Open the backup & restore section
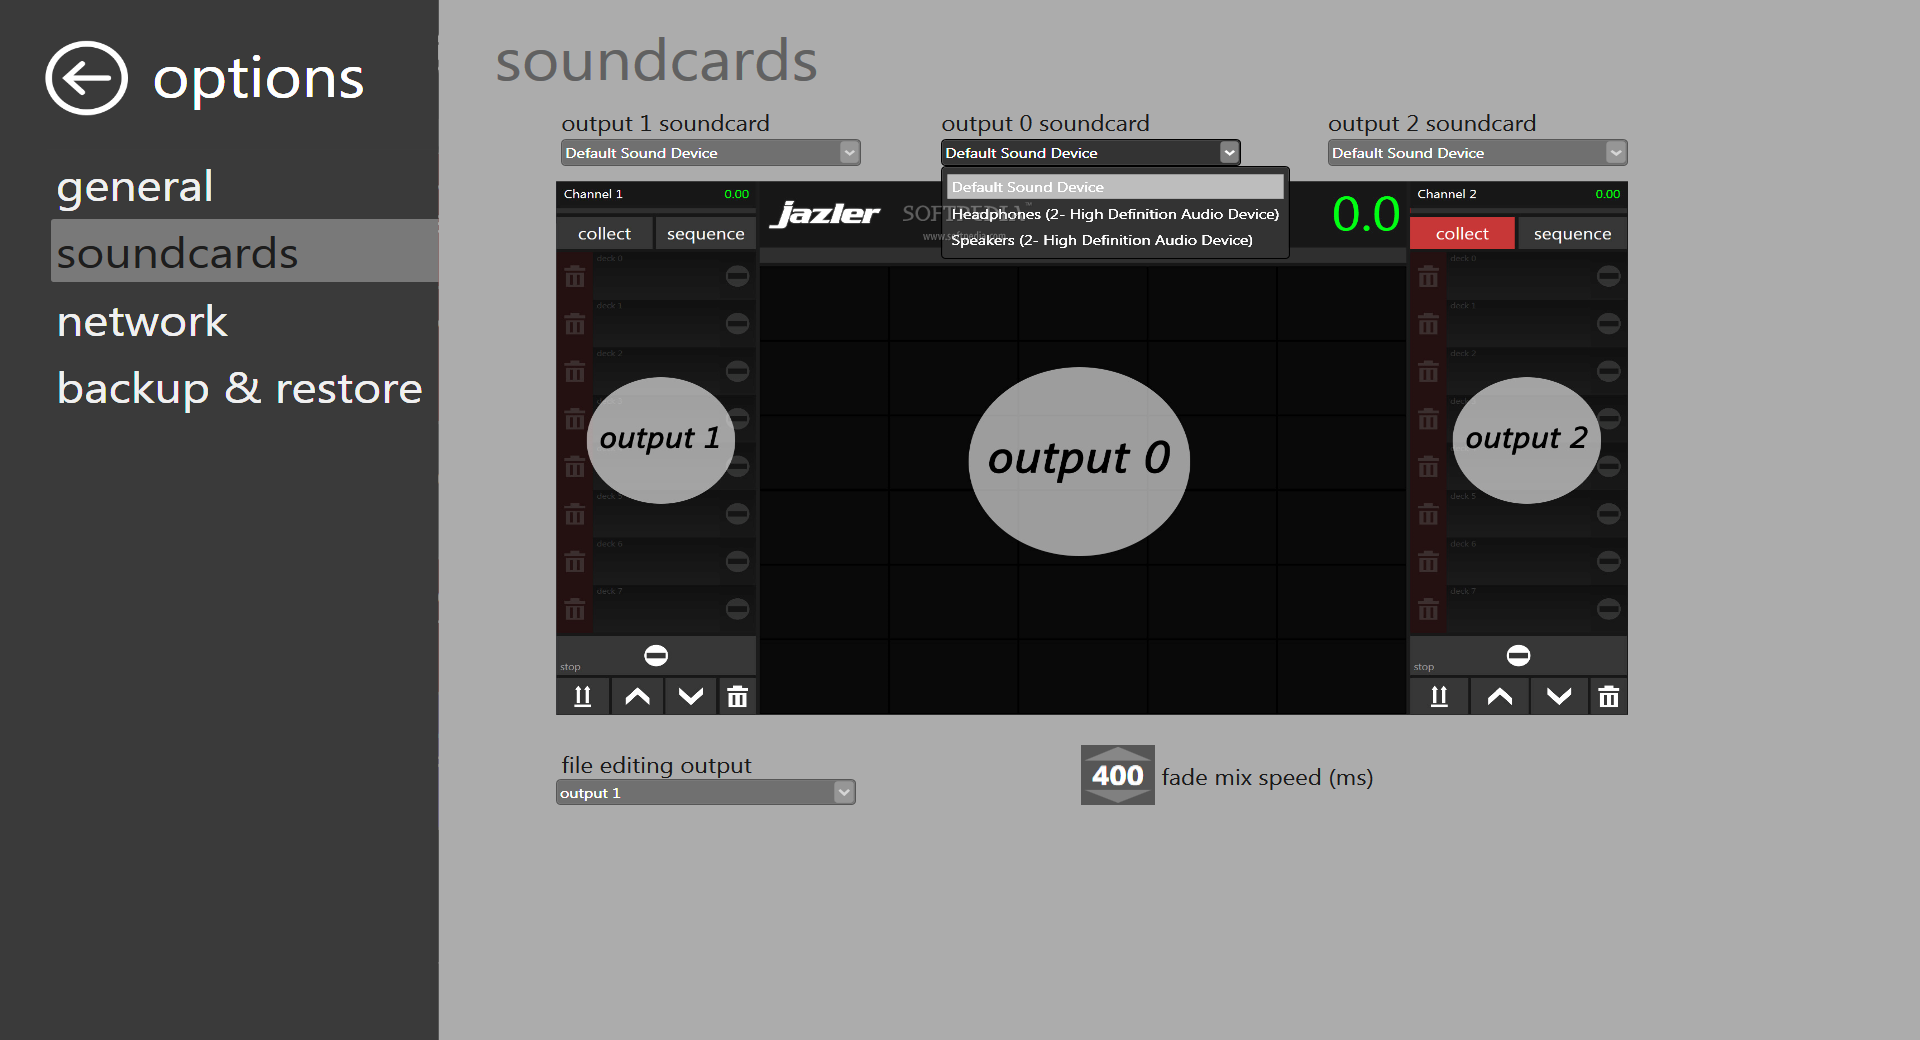 239,388
